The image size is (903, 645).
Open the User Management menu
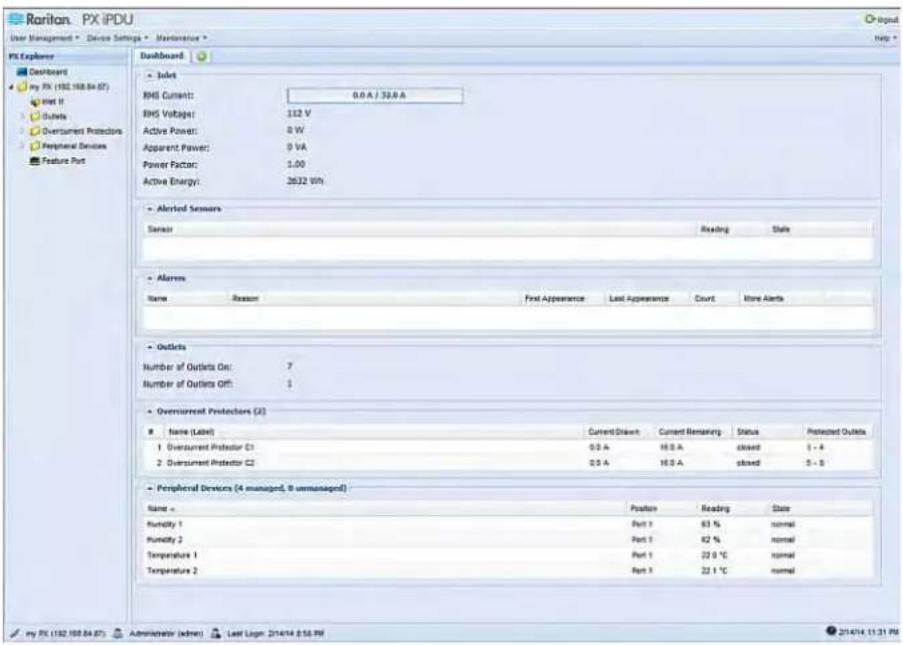[x=44, y=38]
